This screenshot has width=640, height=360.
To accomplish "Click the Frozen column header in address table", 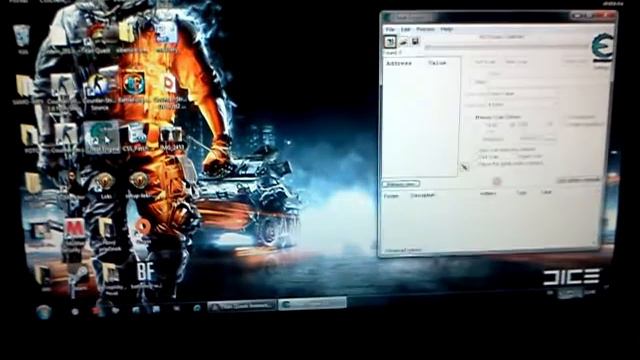I will click(391, 196).
